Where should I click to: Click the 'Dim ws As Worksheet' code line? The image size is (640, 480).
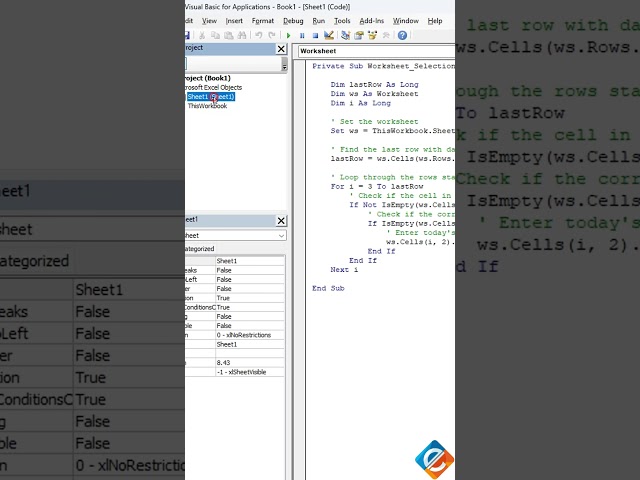374,94
